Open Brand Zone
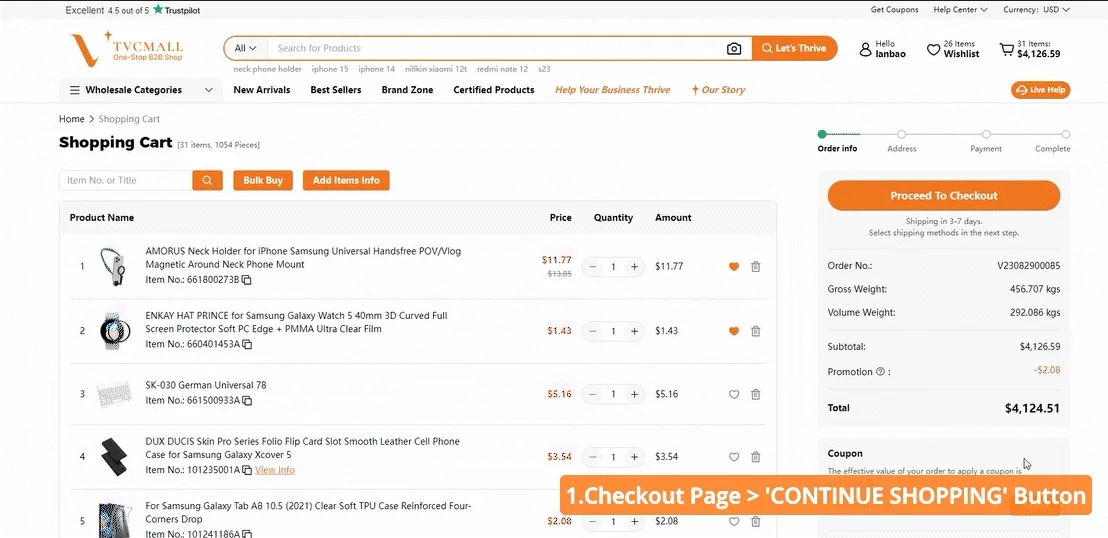 coord(407,90)
